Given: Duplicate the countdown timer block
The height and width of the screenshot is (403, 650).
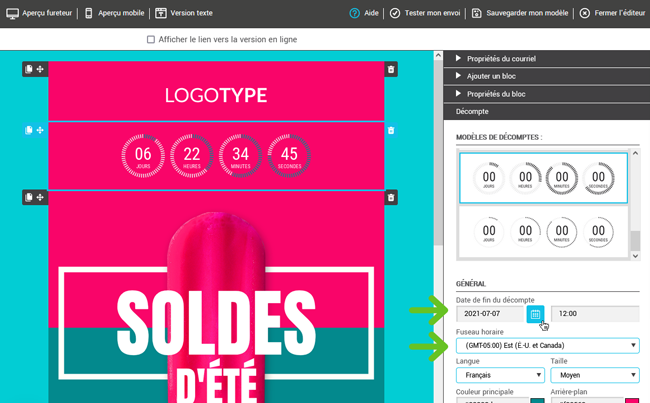Looking at the screenshot, I should pos(29,131).
